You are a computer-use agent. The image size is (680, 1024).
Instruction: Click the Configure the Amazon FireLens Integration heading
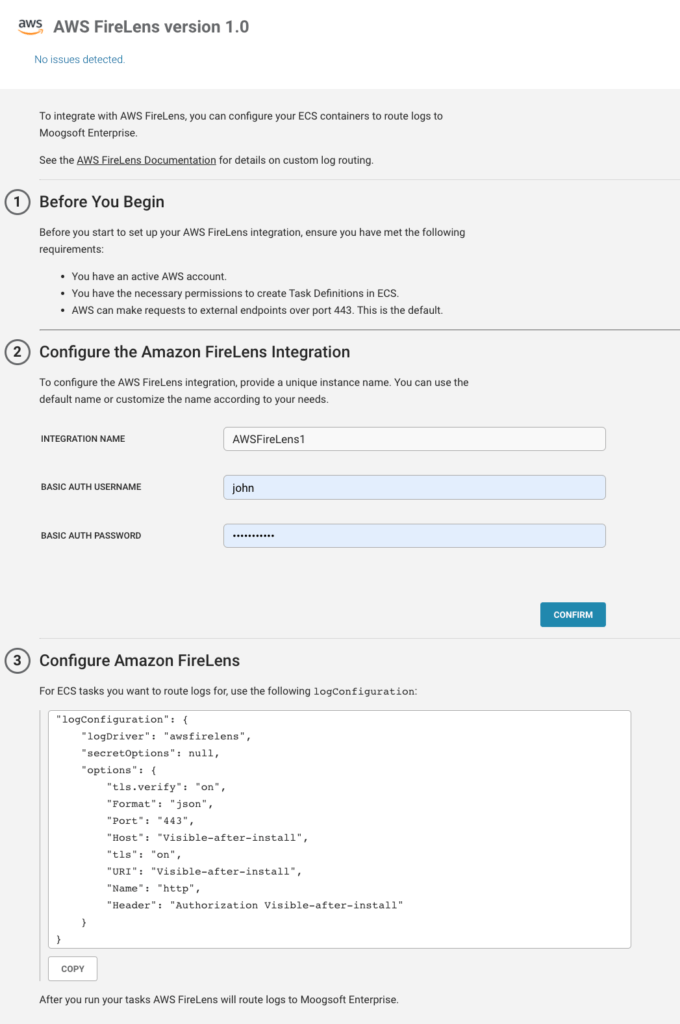pos(205,352)
